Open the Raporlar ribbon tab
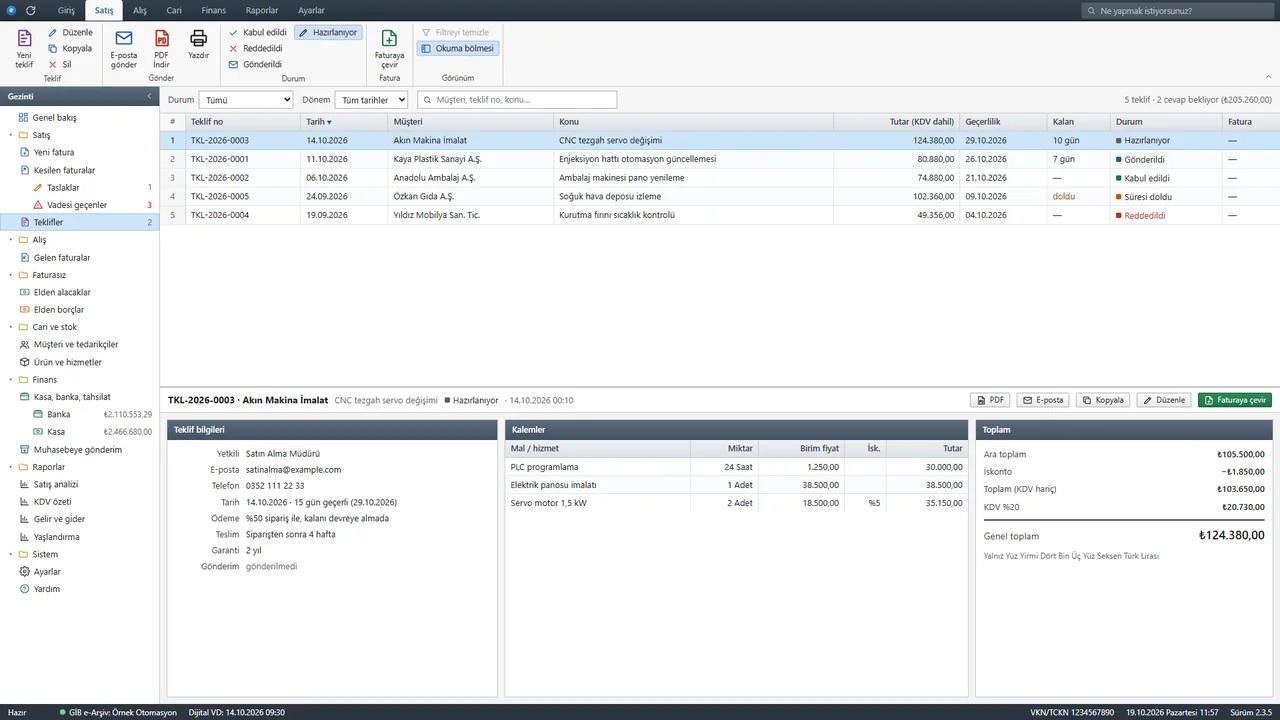Screen dimensions: 1280x720 click(x=262, y=10)
